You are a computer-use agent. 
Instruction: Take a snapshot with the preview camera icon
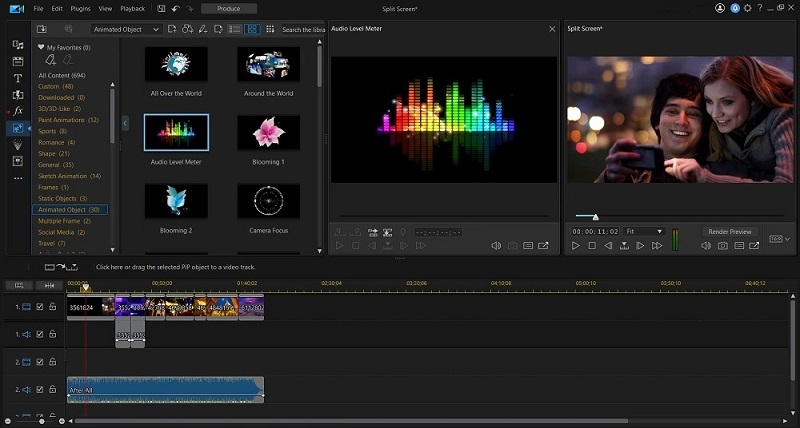coord(723,245)
